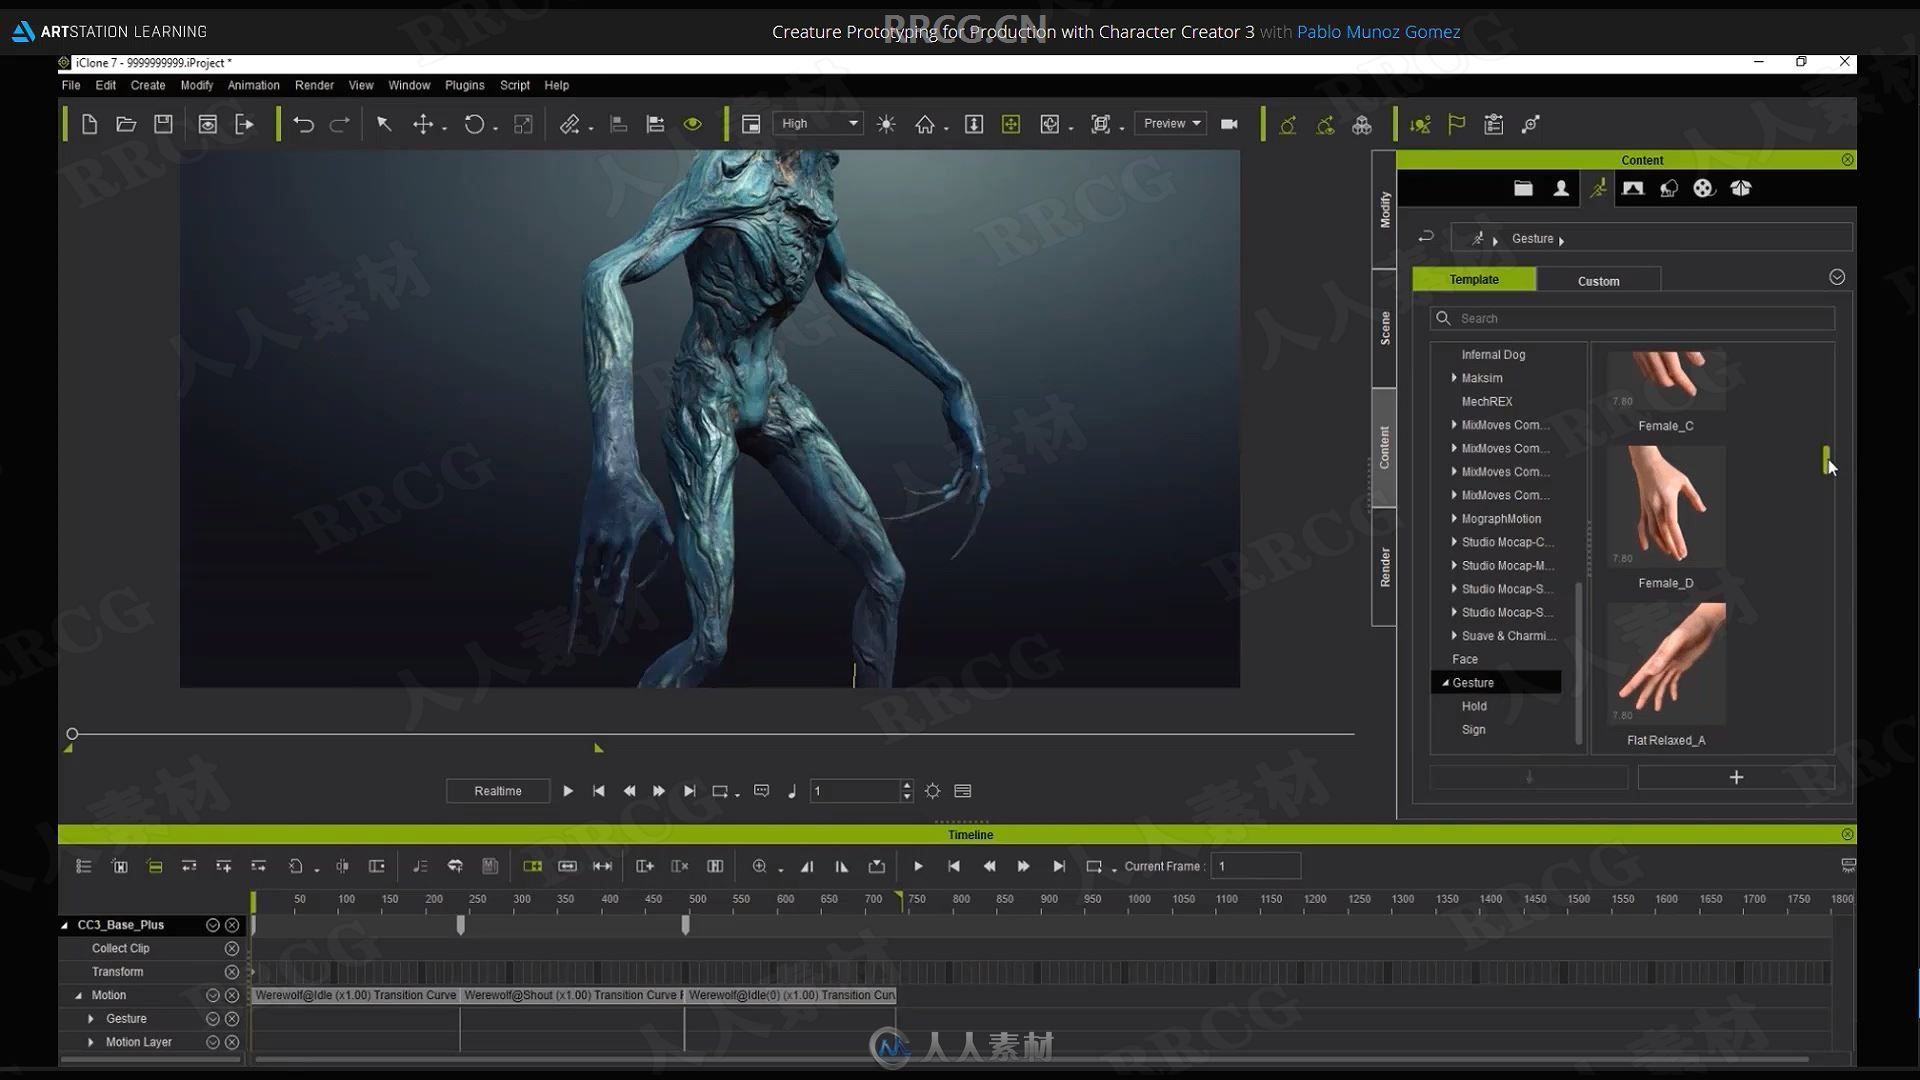Expand the Suave & Charmi... folder

tap(1454, 636)
